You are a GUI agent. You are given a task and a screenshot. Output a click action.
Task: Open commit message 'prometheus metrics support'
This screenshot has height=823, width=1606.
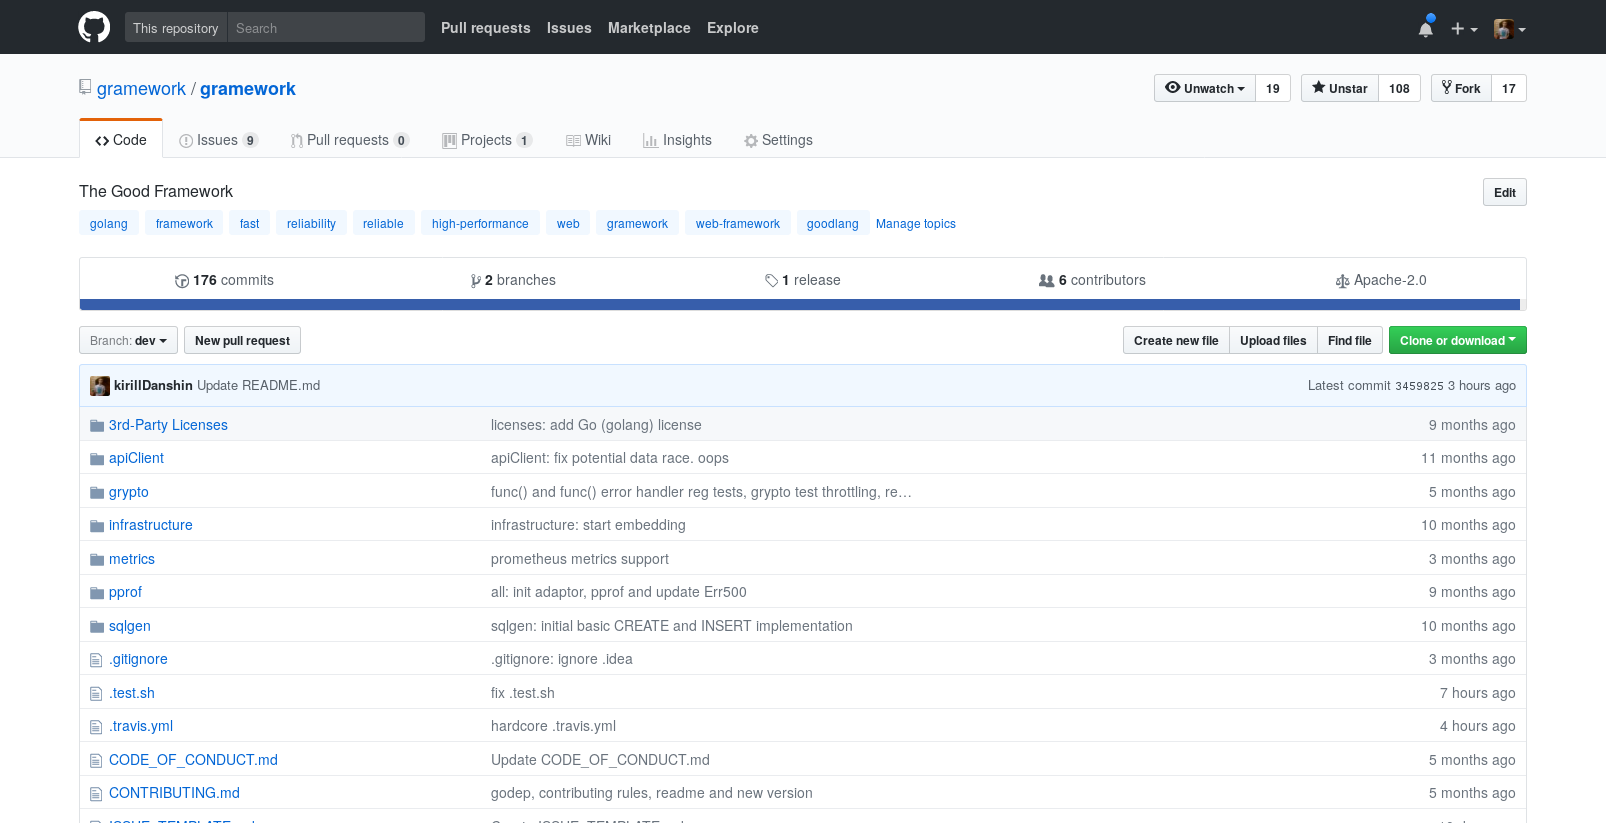pos(580,559)
